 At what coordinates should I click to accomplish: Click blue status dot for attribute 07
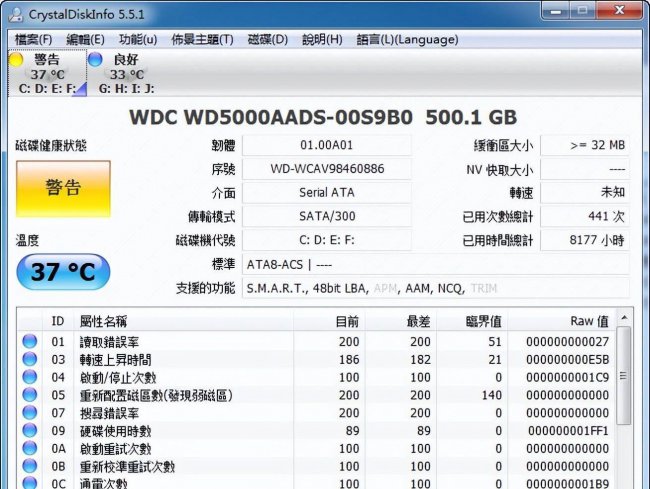(x=29, y=413)
